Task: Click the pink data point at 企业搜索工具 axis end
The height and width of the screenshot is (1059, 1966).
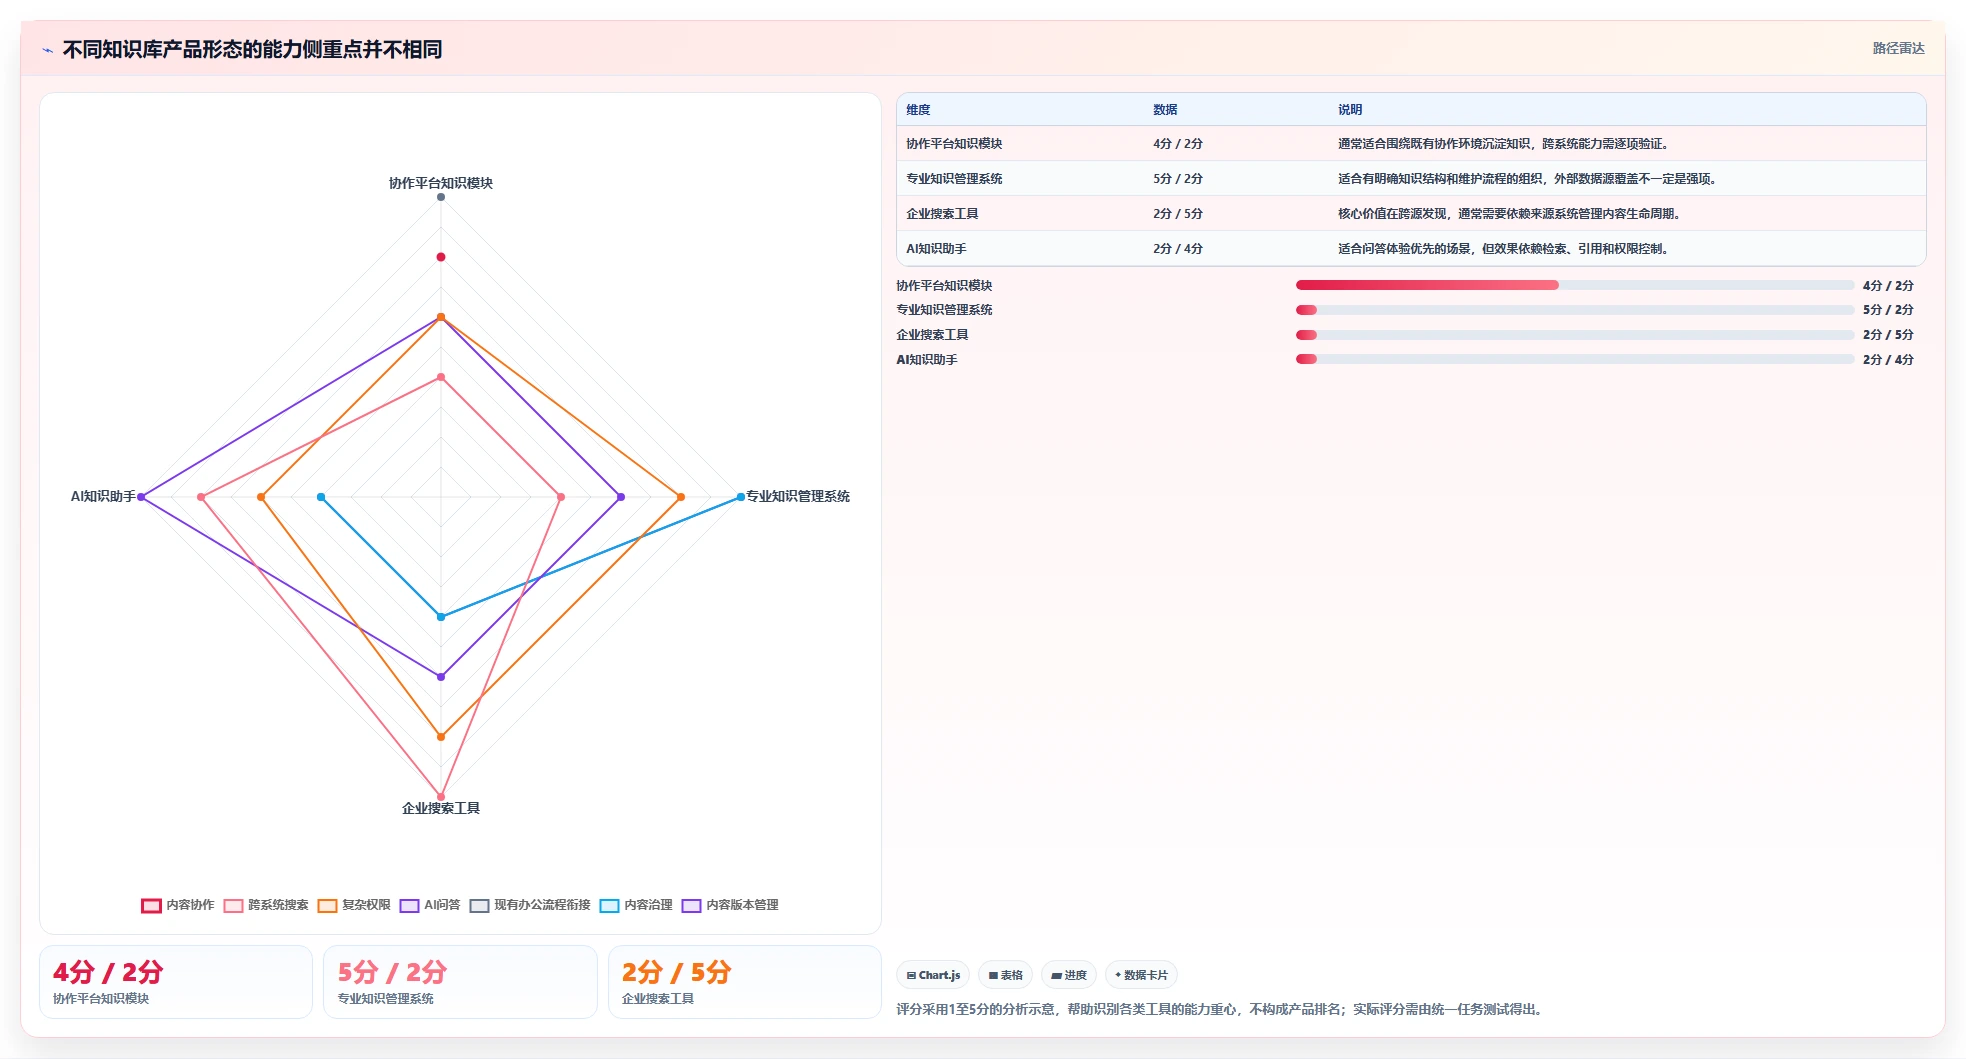Action: [441, 797]
